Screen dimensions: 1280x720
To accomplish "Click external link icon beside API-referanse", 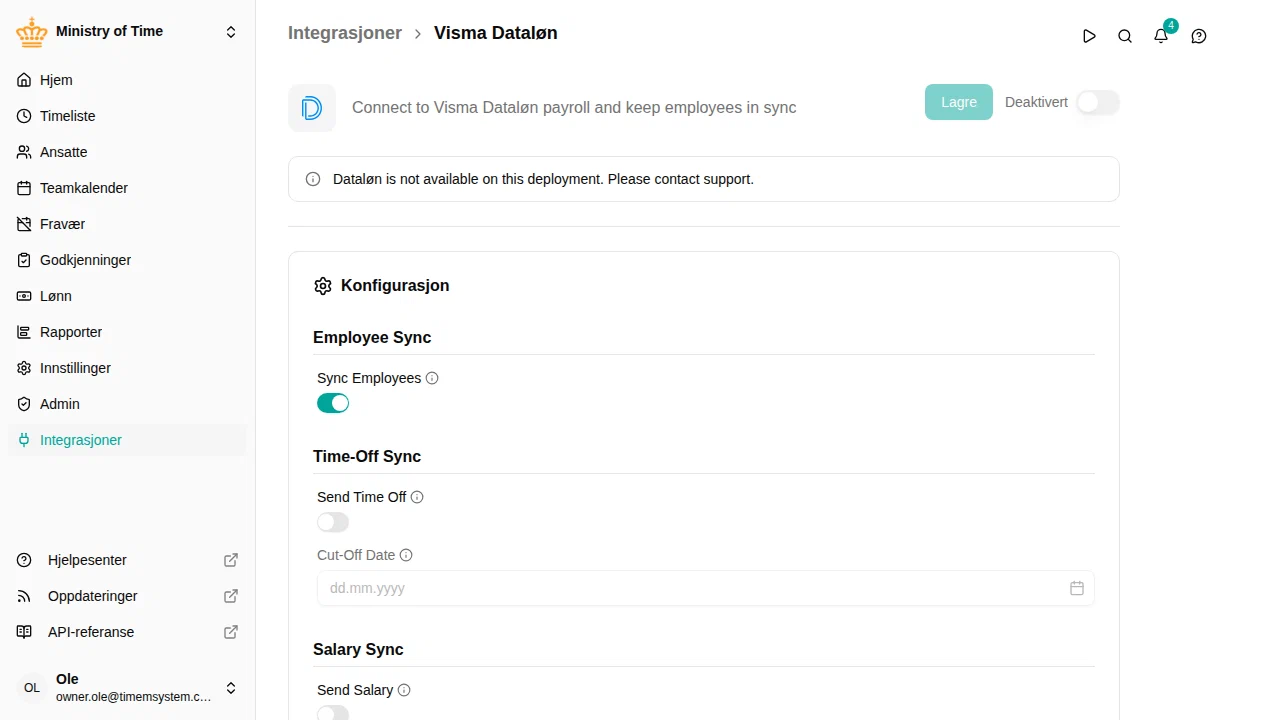I will [x=231, y=632].
